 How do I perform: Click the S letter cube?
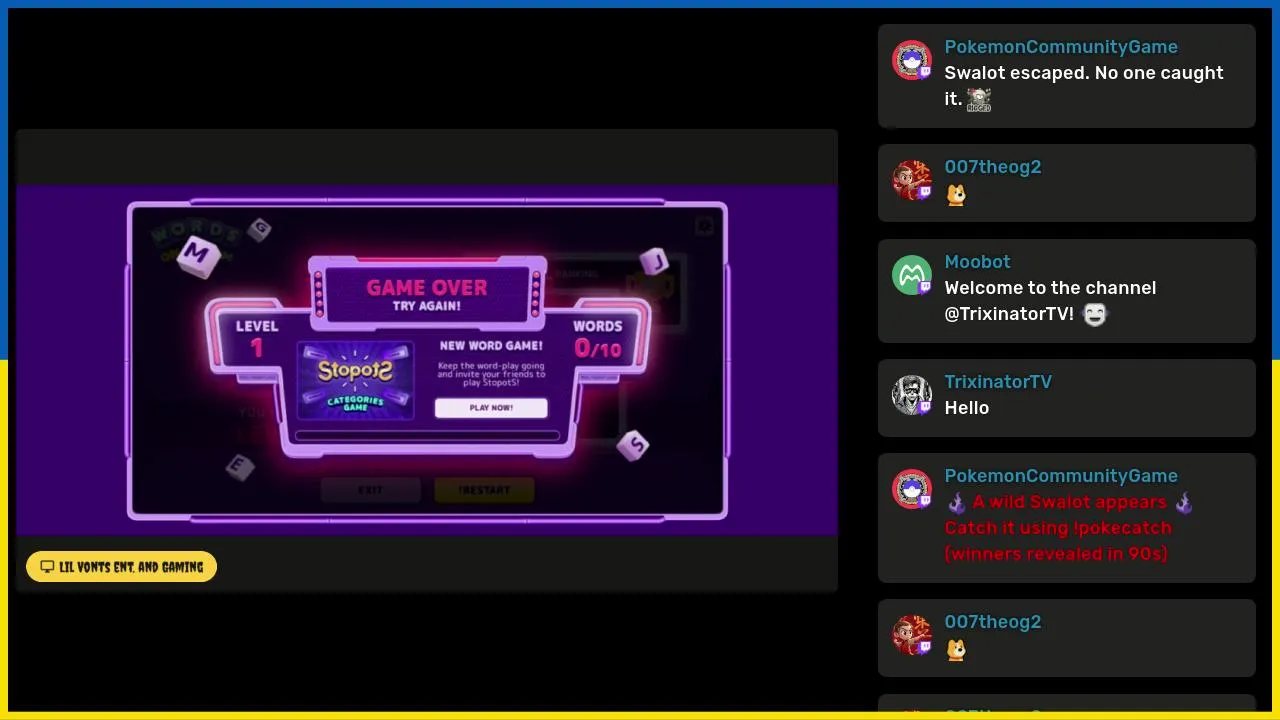tap(633, 446)
